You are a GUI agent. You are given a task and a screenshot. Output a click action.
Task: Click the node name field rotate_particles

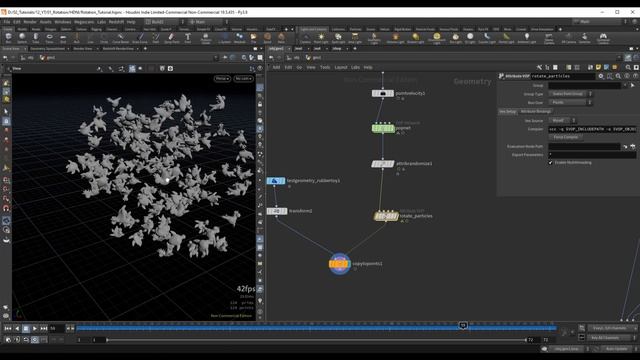pyautogui.click(x=562, y=76)
